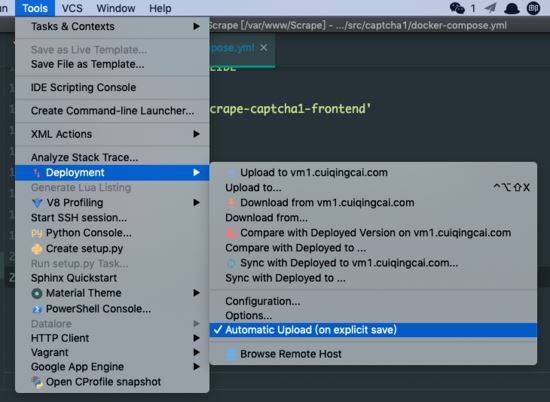Viewport: 550px width, 402px height.
Task: Click the Create setup.py Python icon
Action: click(37, 249)
